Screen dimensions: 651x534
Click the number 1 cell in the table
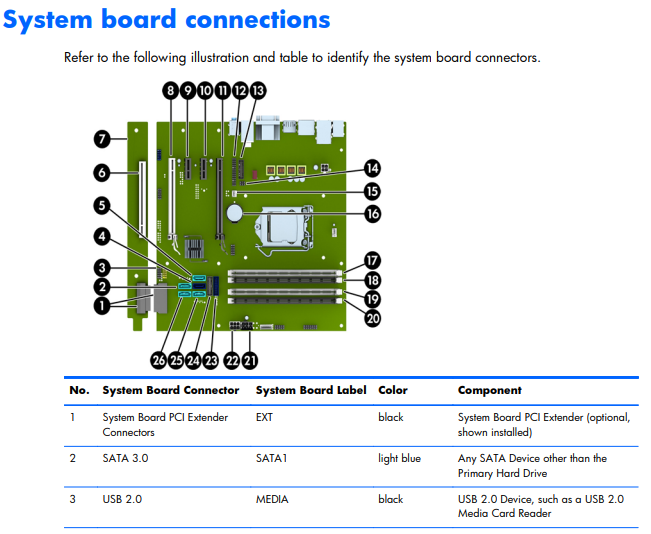[73, 417]
